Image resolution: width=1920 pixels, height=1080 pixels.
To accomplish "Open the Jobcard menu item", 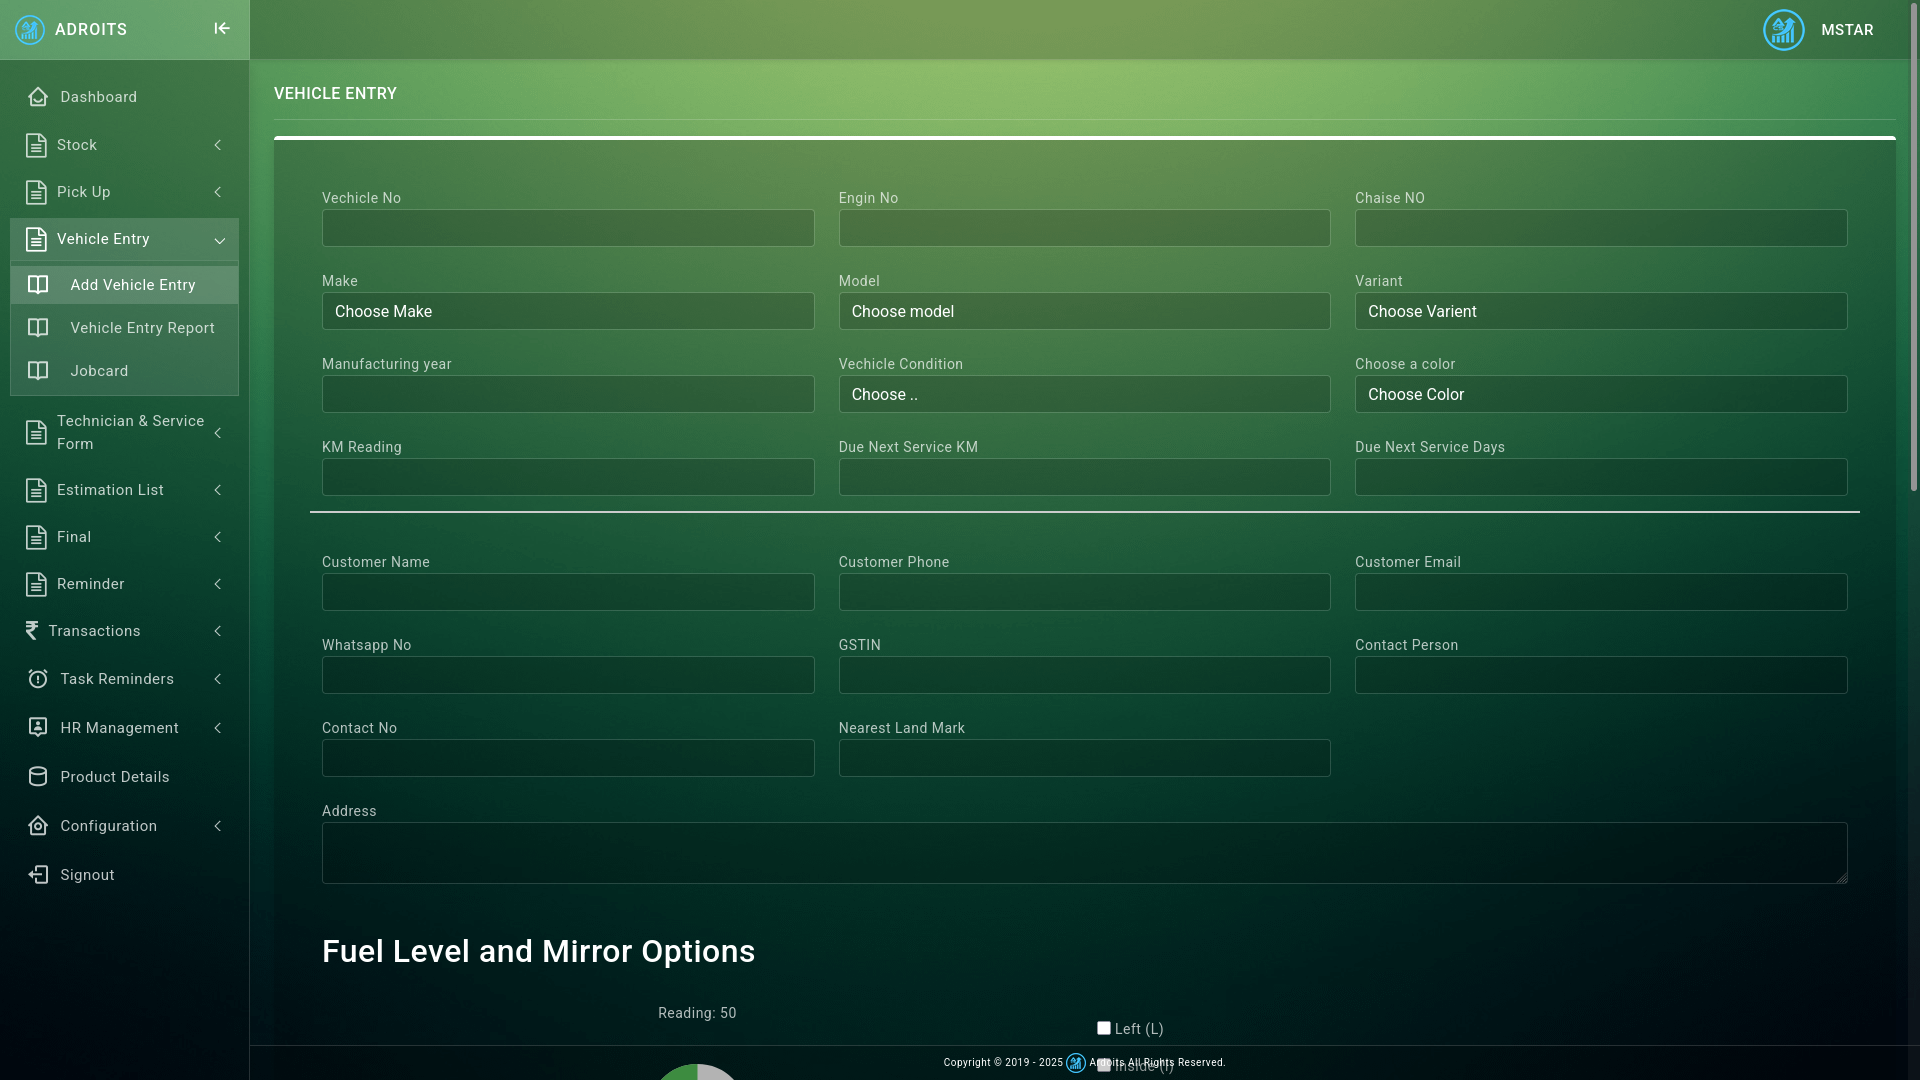I will pyautogui.click(x=99, y=371).
